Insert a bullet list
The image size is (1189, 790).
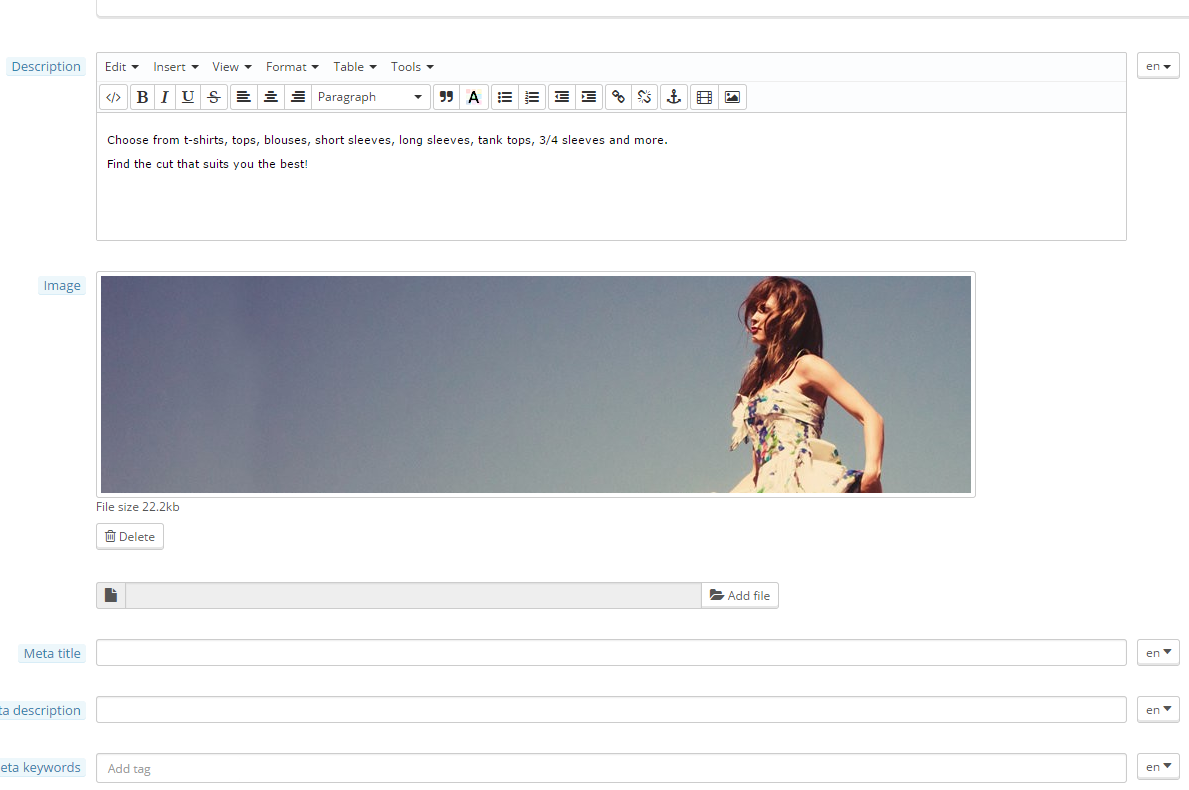[505, 97]
